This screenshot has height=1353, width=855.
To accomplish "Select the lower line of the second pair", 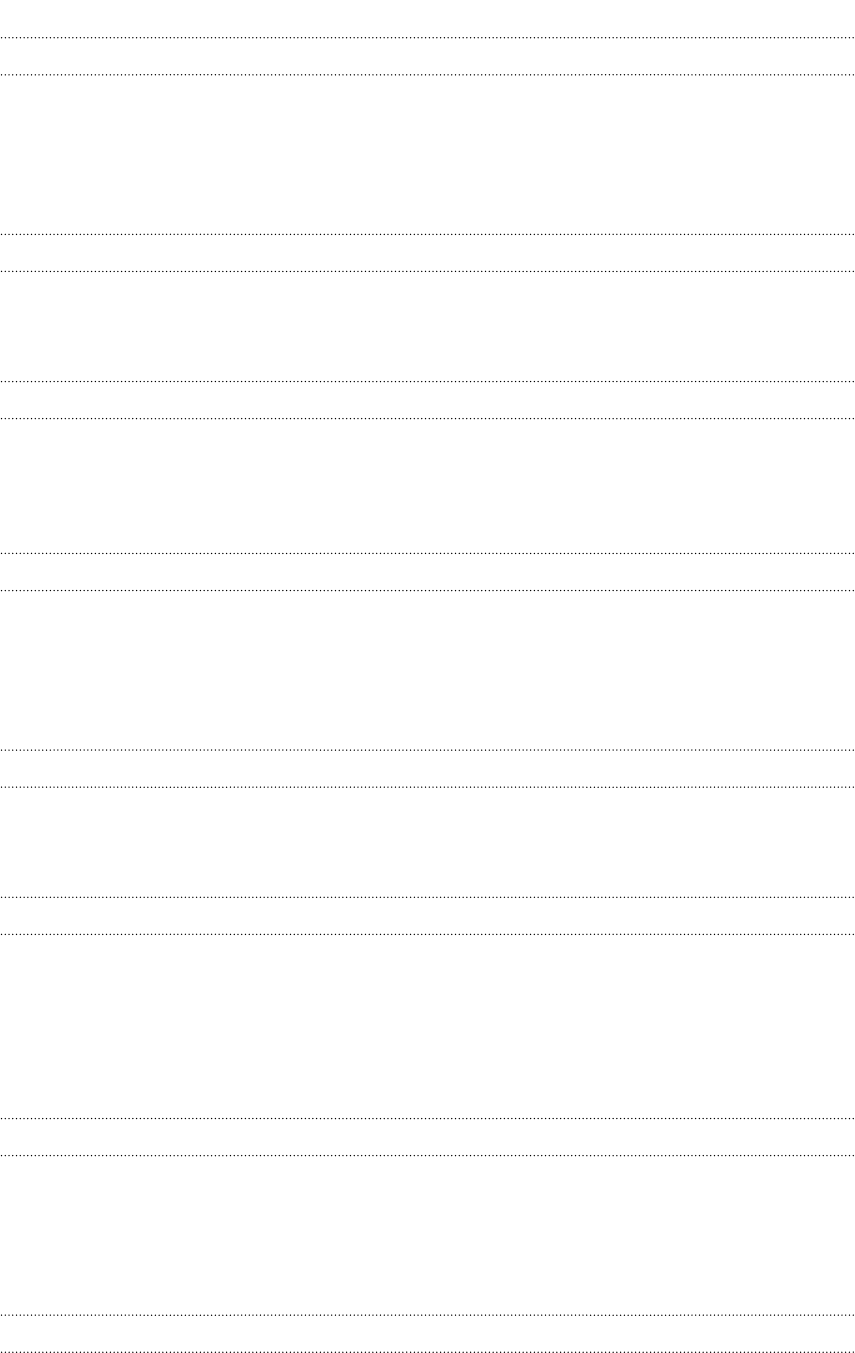I will 427,271.
